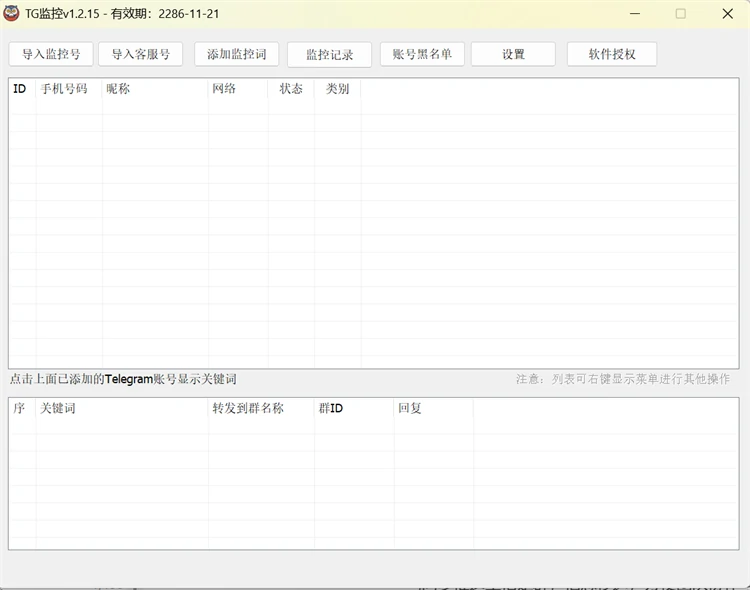Close the TG监控 window

(x=728, y=13)
